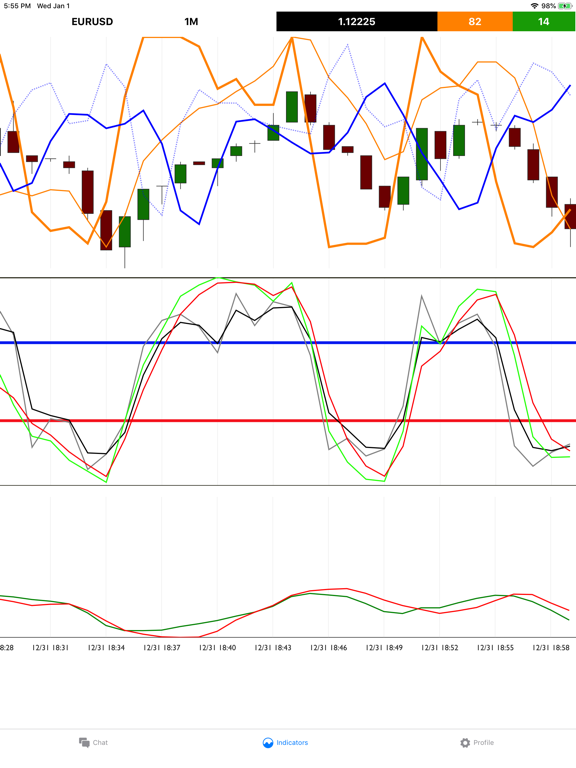Tap the blue overbought level line
The image size is (576, 768).
(288, 343)
